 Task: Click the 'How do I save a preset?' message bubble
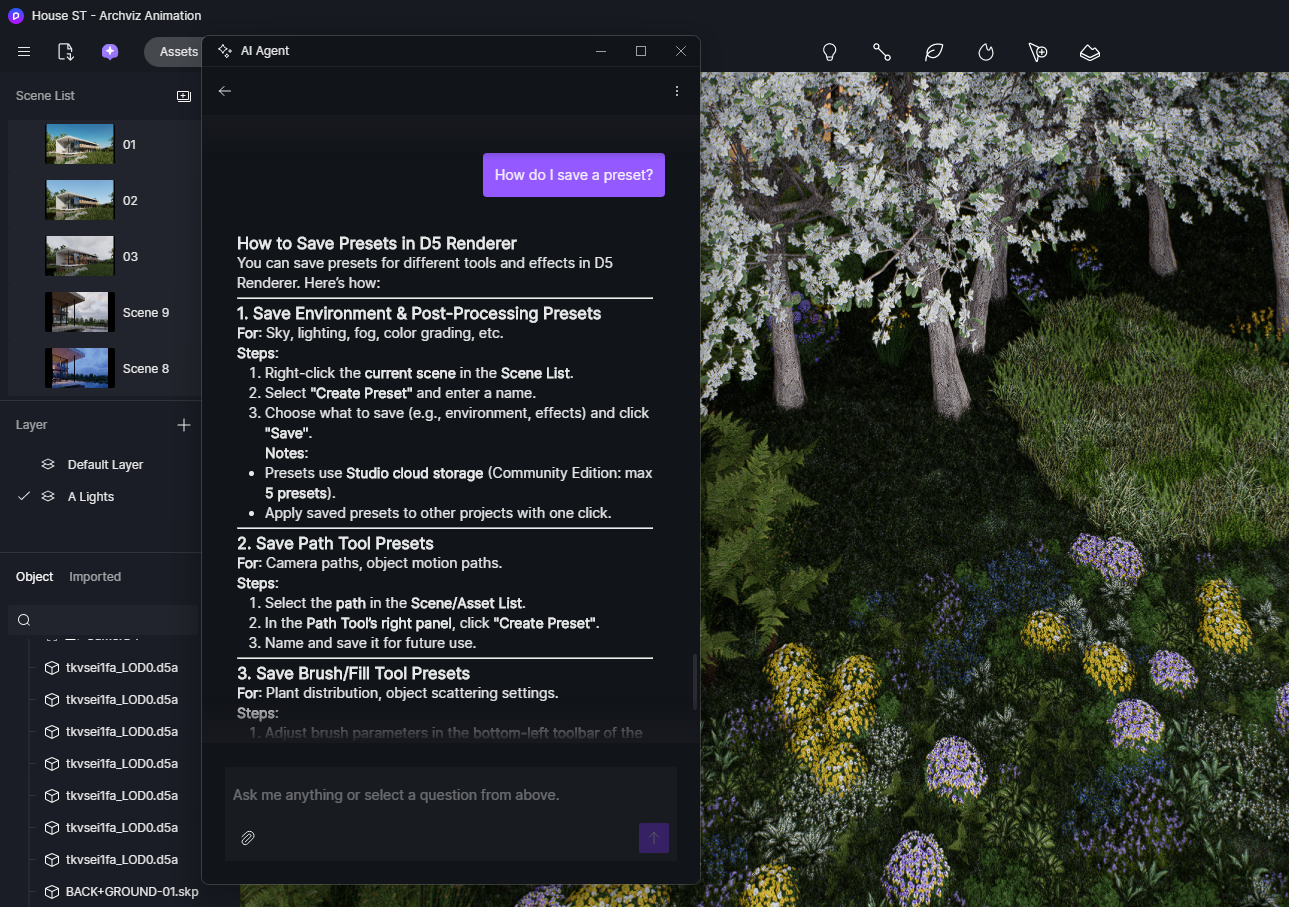point(574,175)
